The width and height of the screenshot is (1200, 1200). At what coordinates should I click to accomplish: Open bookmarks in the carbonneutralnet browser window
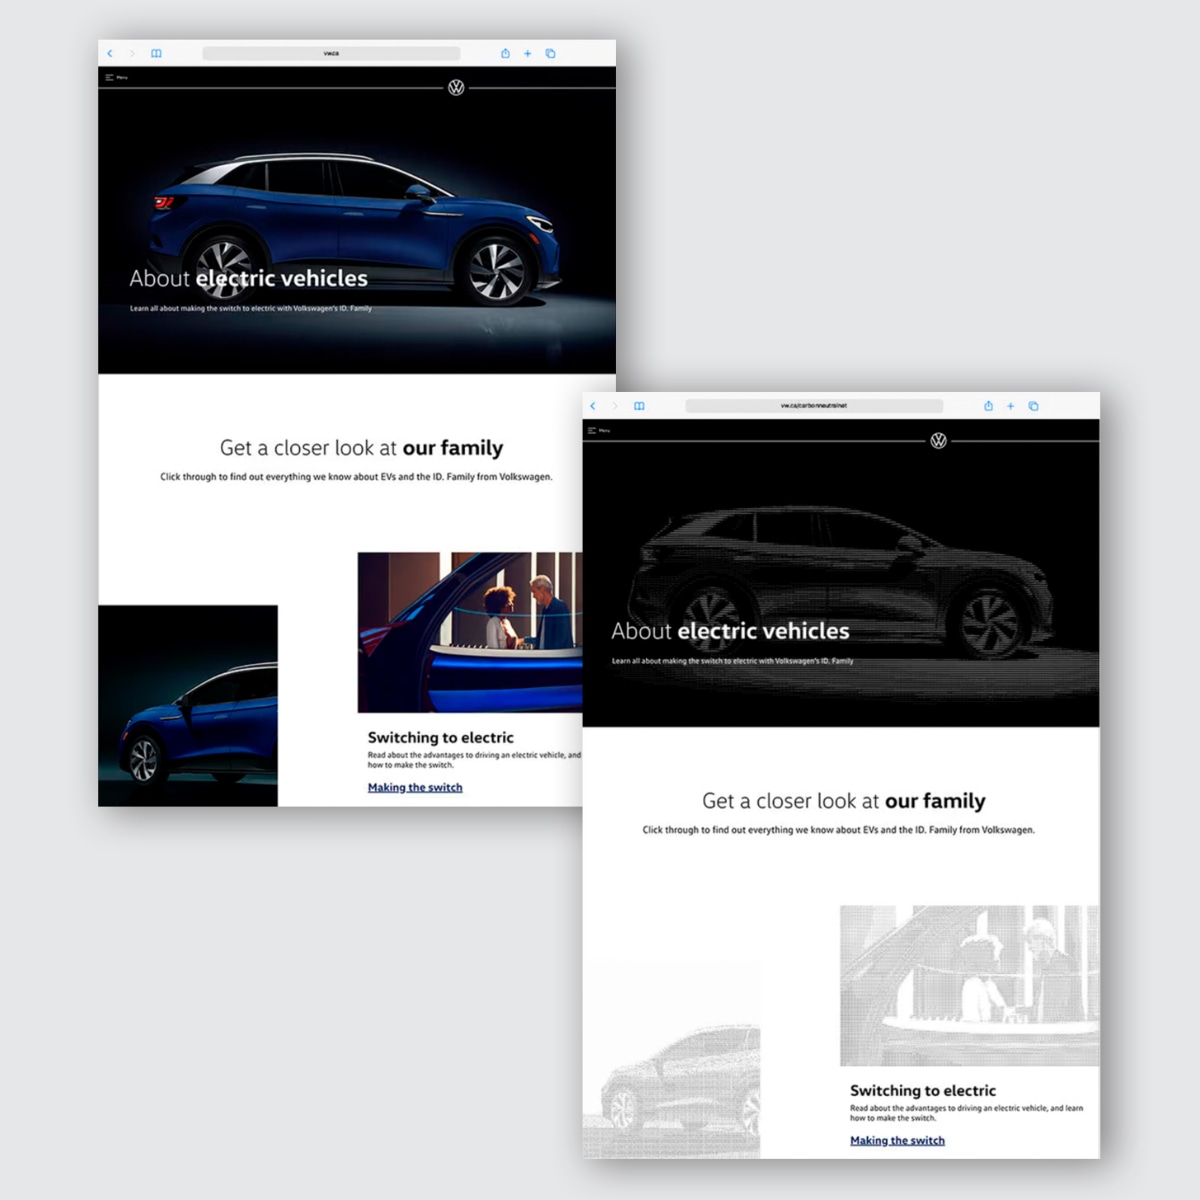[639, 406]
